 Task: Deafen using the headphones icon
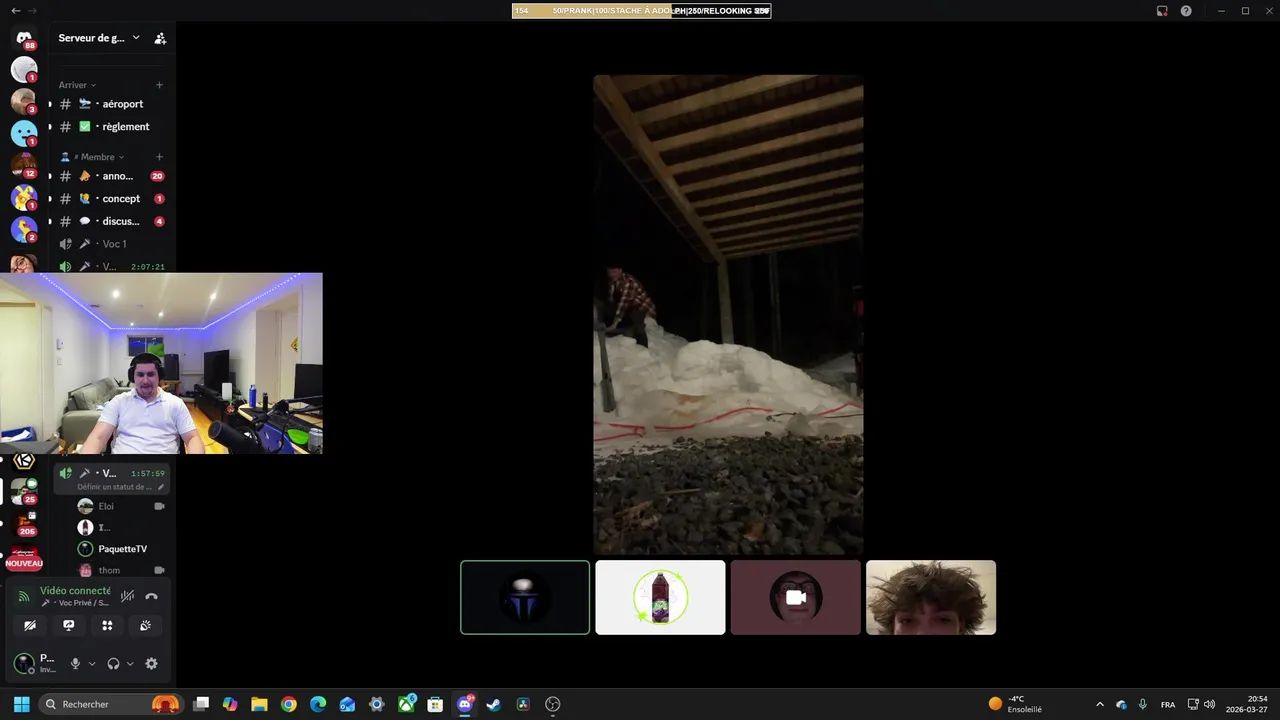(x=113, y=663)
